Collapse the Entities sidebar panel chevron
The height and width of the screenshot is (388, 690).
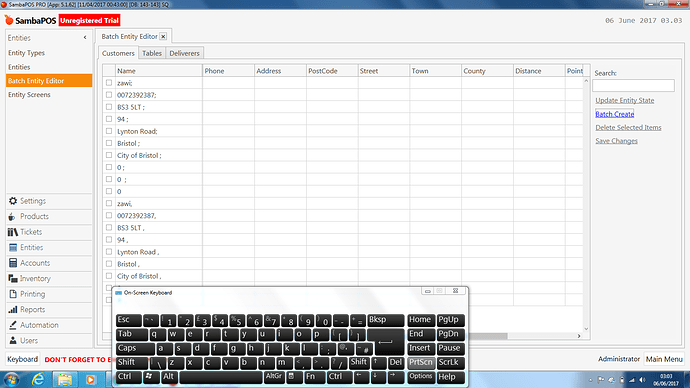[85, 38]
